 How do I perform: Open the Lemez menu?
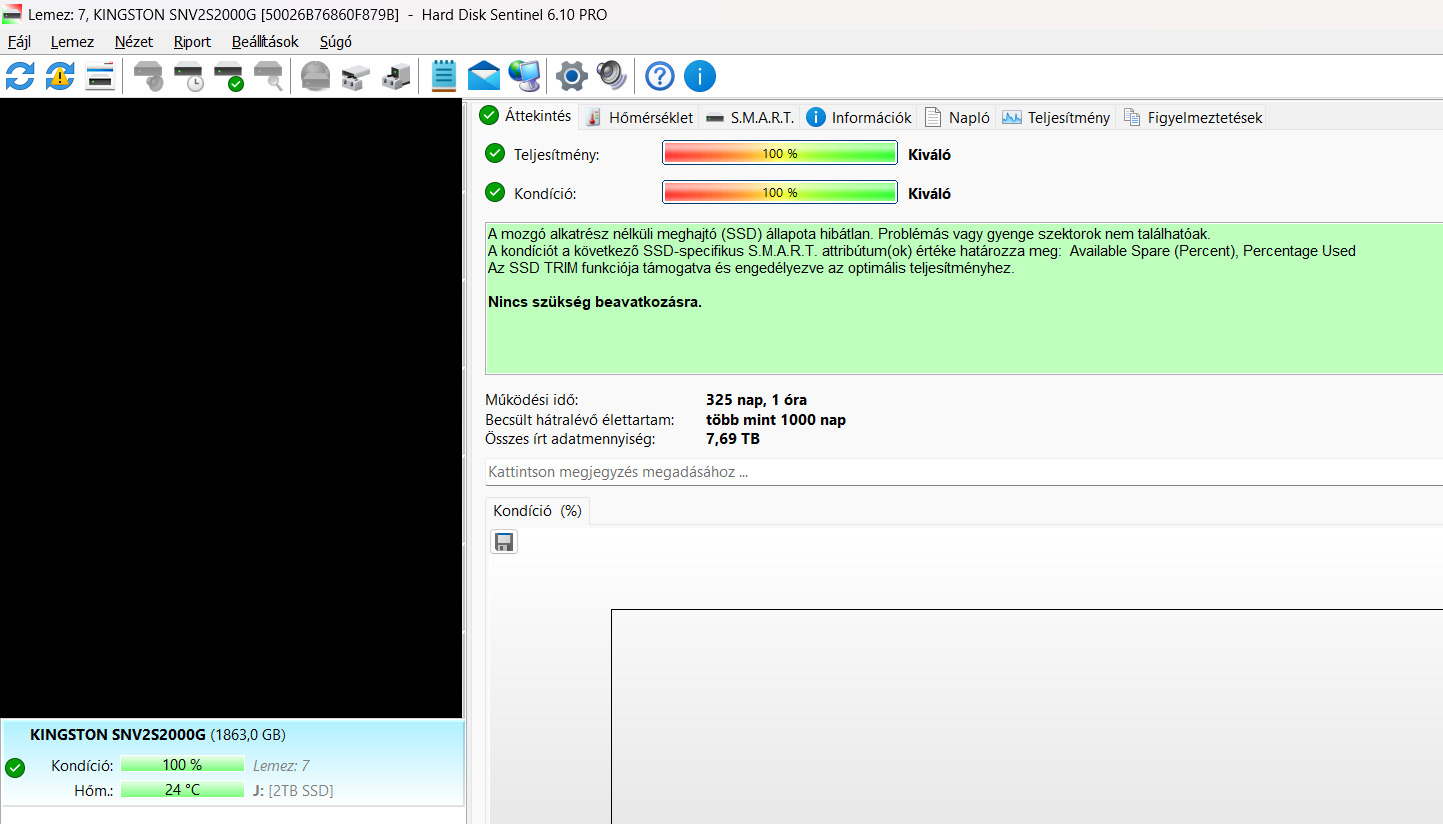click(x=72, y=42)
